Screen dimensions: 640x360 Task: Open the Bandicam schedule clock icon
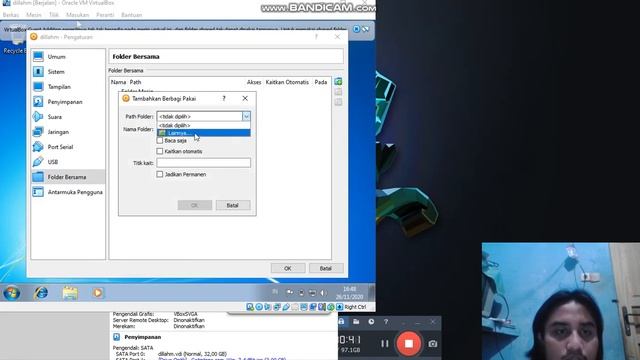pyautogui.click(x=371, y=322)
